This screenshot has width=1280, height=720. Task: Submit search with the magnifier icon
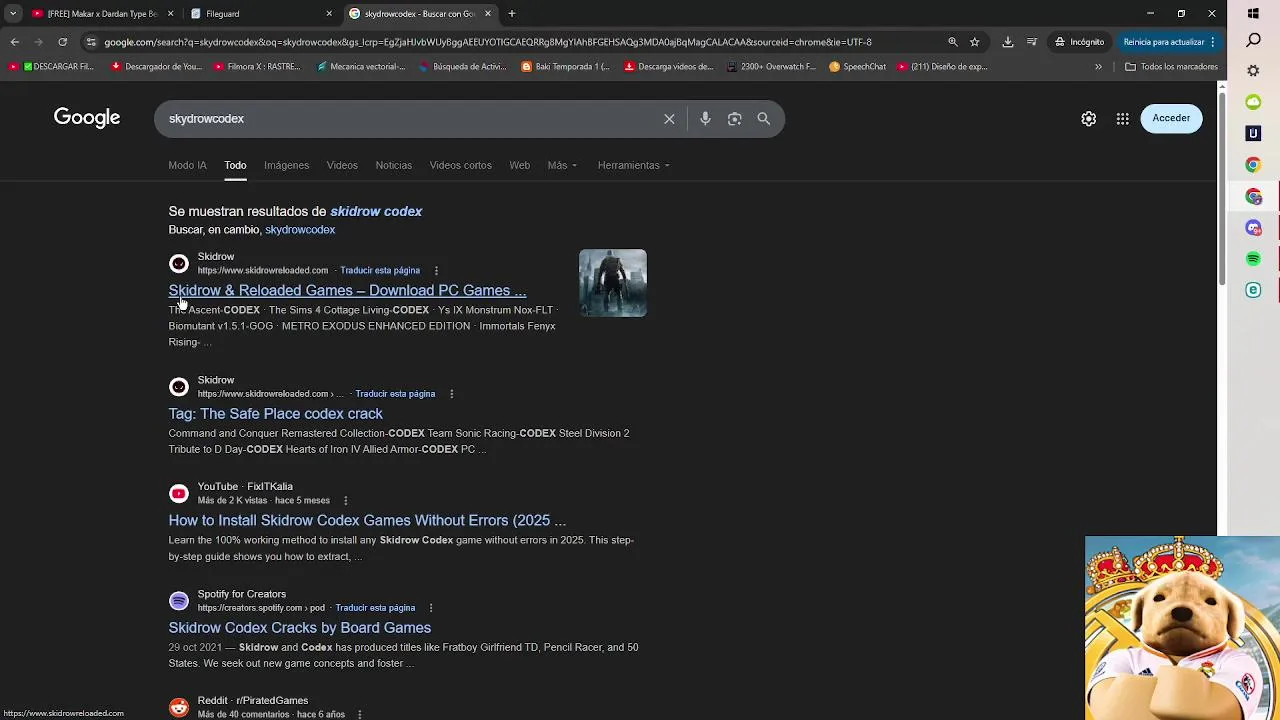tap(763, 119)
